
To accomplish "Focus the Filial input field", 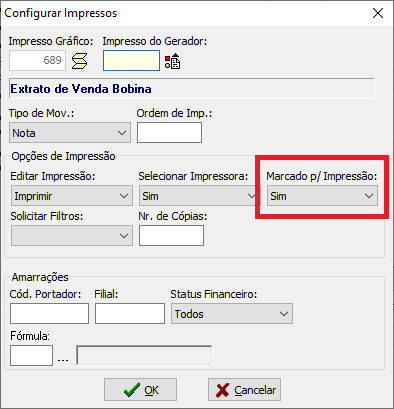I will tap(130, 314).
